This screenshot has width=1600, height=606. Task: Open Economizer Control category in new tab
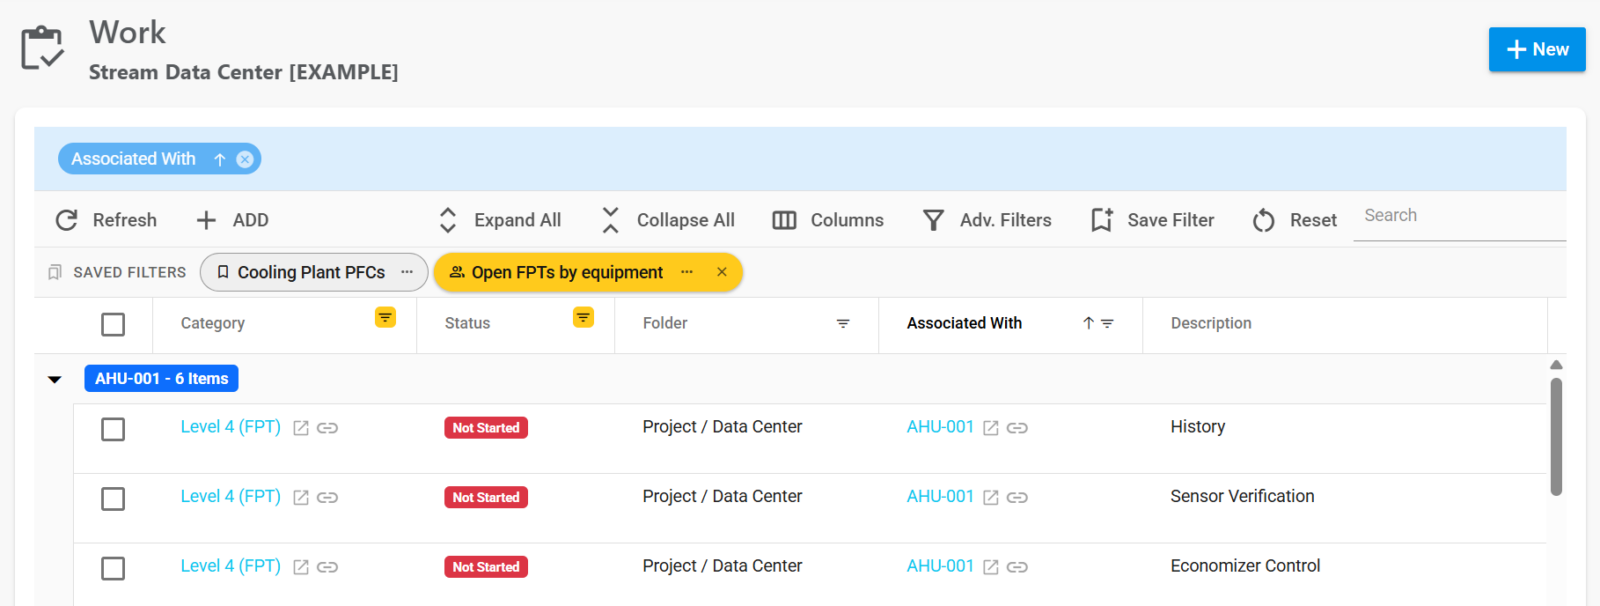301,567
